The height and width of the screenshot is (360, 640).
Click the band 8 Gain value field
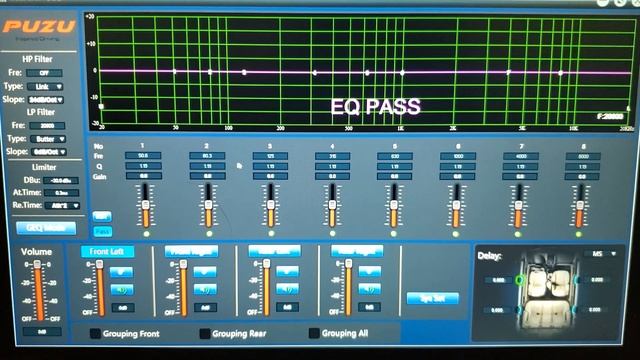(582, 177)
